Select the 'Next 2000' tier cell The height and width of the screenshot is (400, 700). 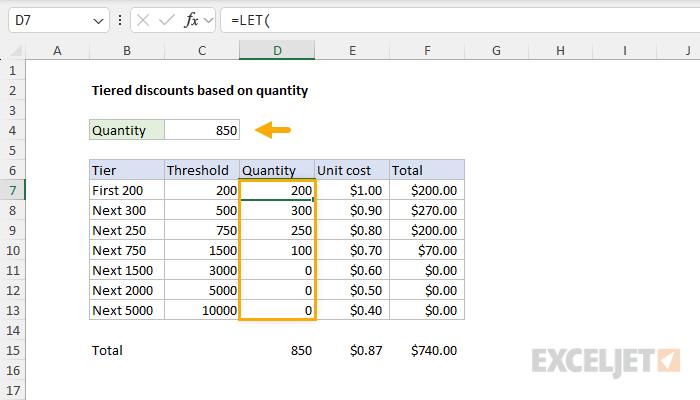(x=127, y=291)
